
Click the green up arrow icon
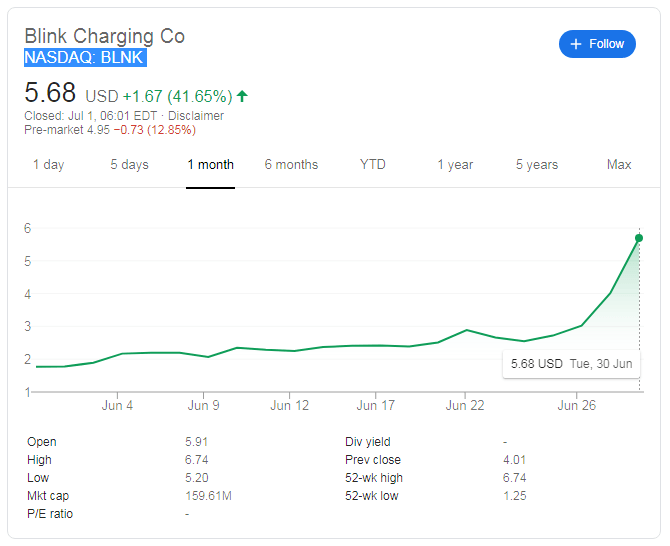click(x=242, y=96)
